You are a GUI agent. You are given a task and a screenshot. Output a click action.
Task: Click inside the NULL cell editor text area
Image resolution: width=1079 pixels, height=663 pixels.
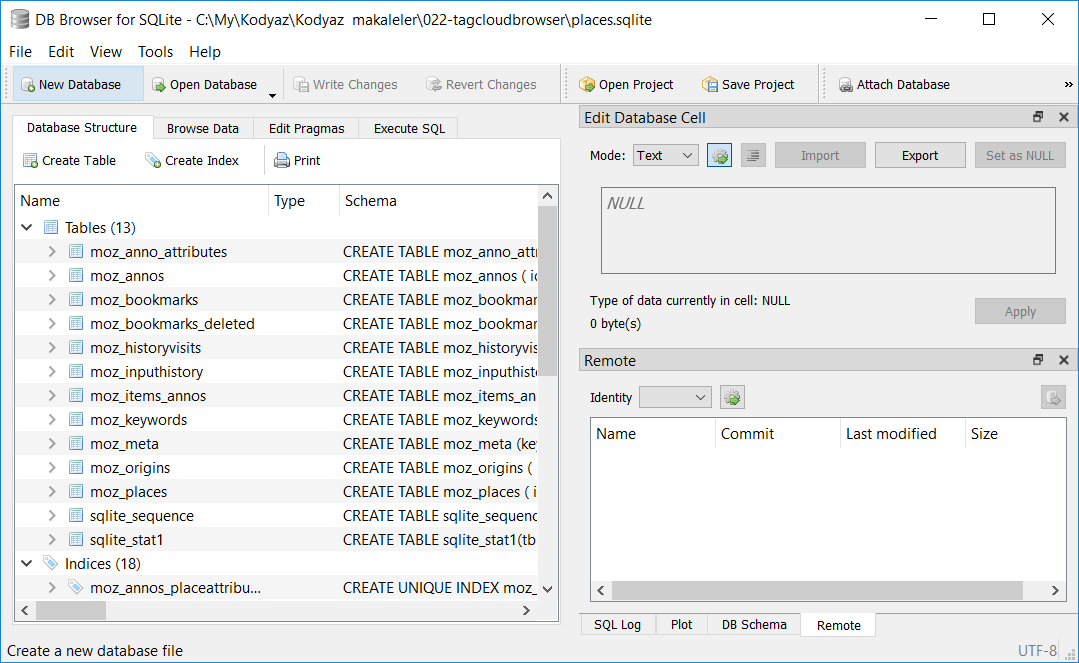click(x=828, y=231)
